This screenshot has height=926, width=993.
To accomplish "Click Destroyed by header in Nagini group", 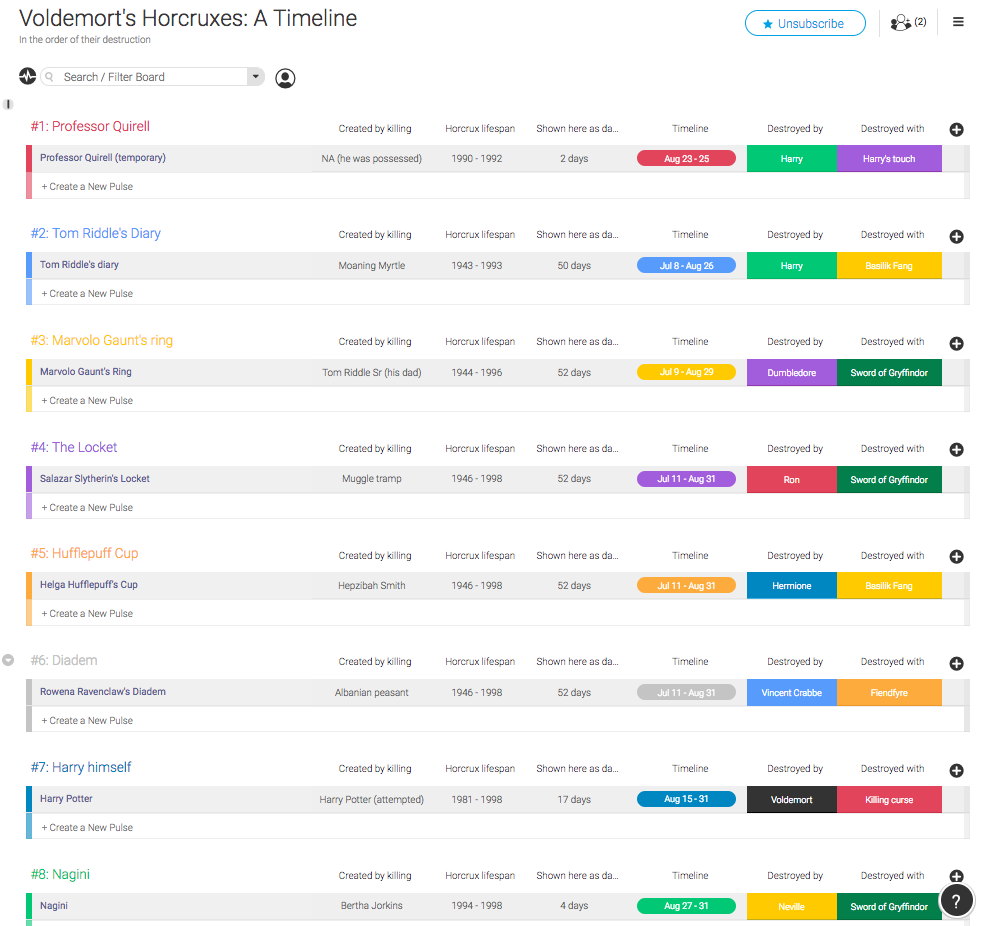I will (x=795, y=876).
